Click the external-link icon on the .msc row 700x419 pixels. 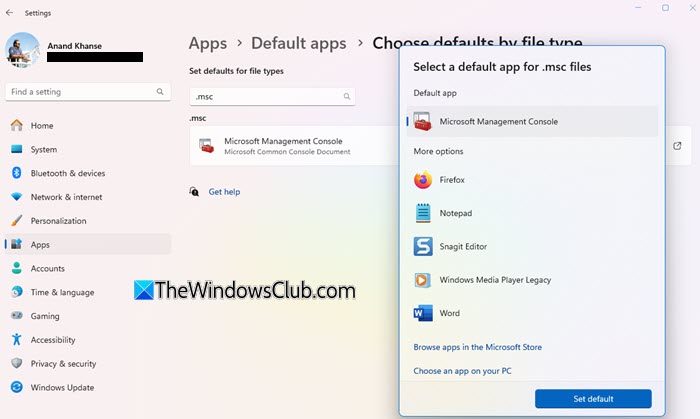coord(677,146)
